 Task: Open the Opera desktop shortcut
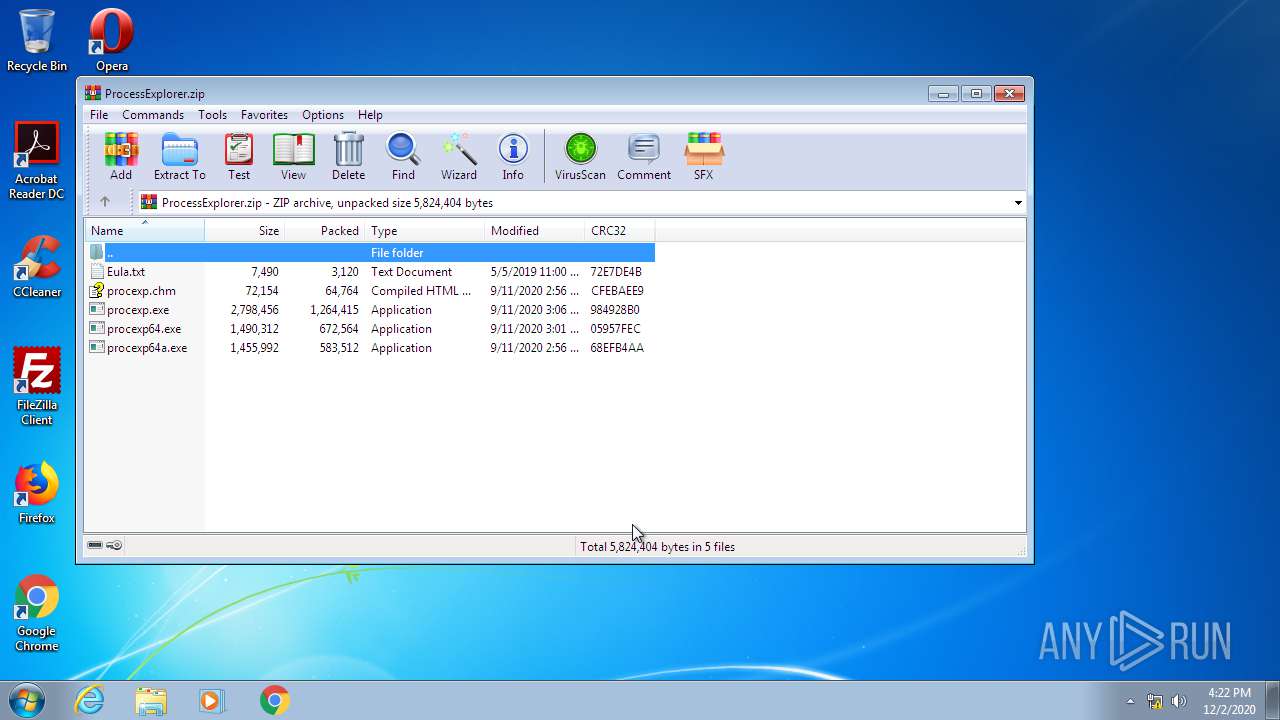112,40
